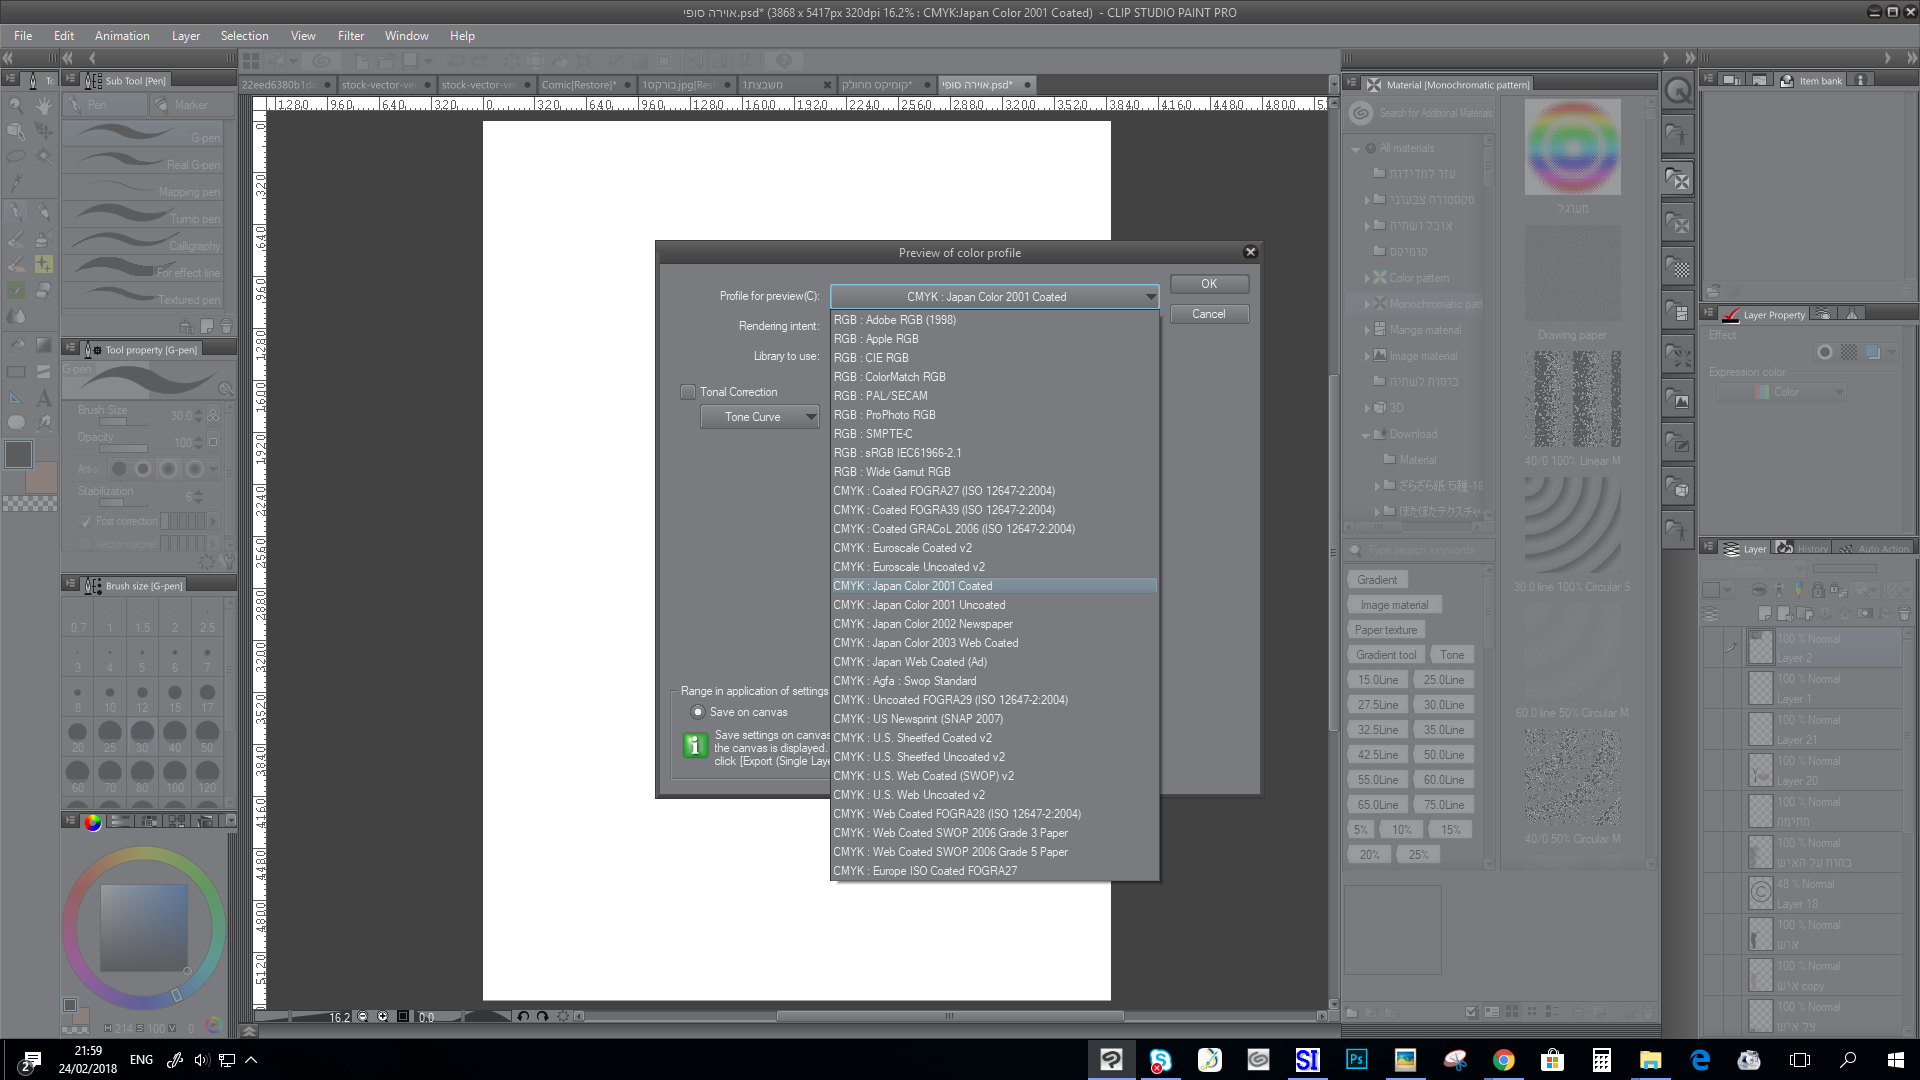The image size is (1920, 1080).
Task: Click the Clip Studio taskbar icon
Action: 1111,1059
